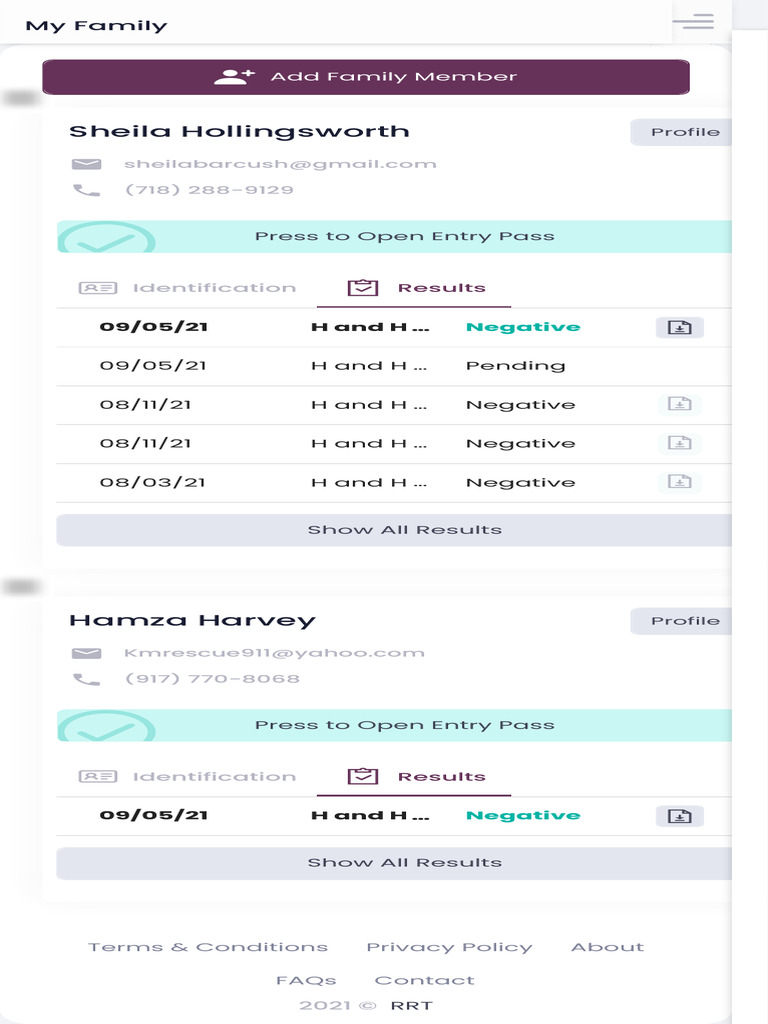Screen dimensions: 768x1024
Task: Expand Show All Results for Sheila
Action: coord(404,530)
